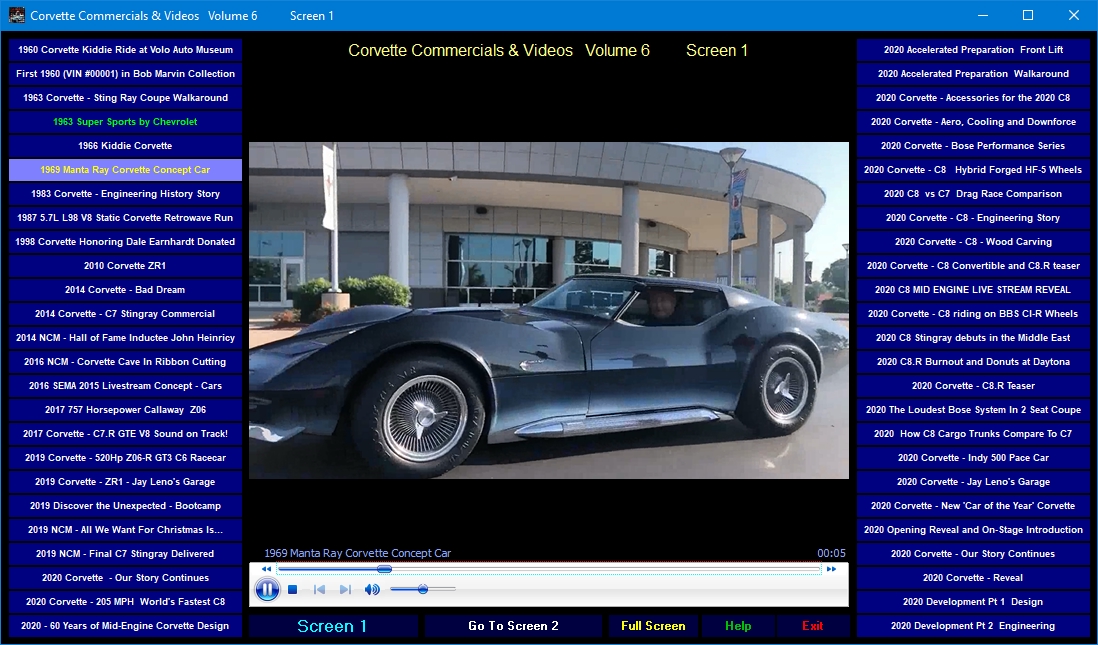The height and width of the screenshot is (645, 1098).
Task: Click the next track button
Action: point(345,590)
